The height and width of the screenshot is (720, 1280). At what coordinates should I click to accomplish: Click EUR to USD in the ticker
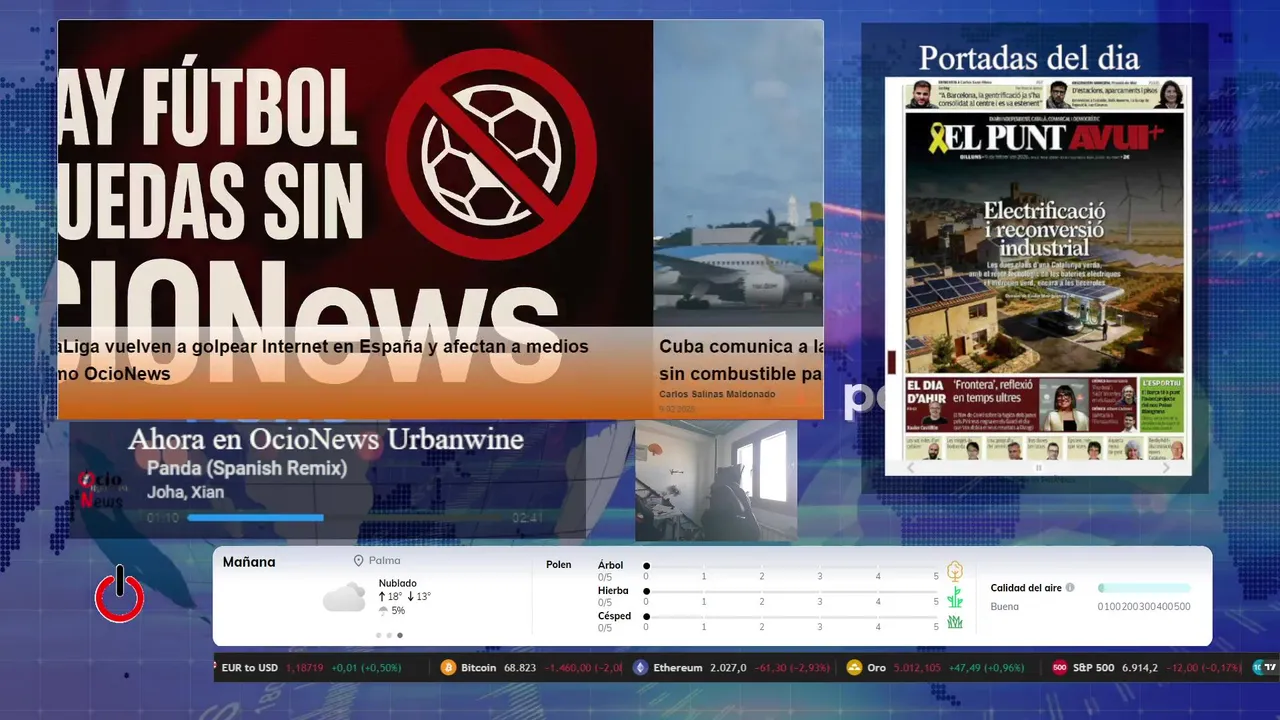pos(250,668)
